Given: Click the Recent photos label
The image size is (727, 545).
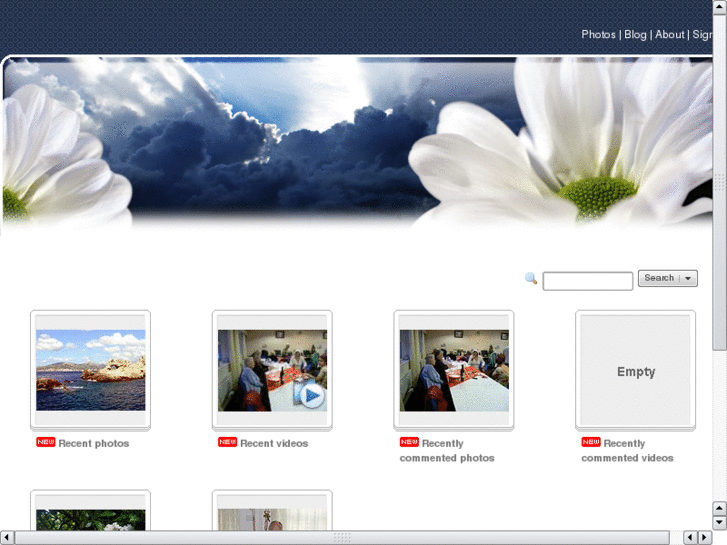Looking at the screenshot, I should click(x=94, y=443).
